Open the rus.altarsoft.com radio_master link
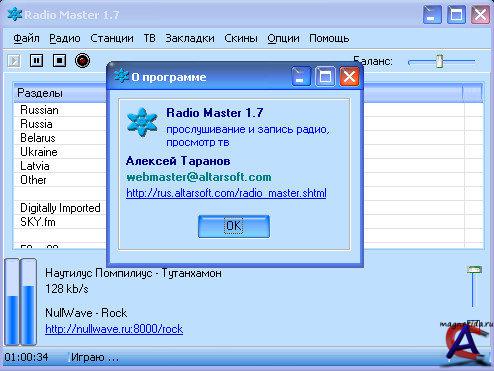 click(x=226, y=193)
